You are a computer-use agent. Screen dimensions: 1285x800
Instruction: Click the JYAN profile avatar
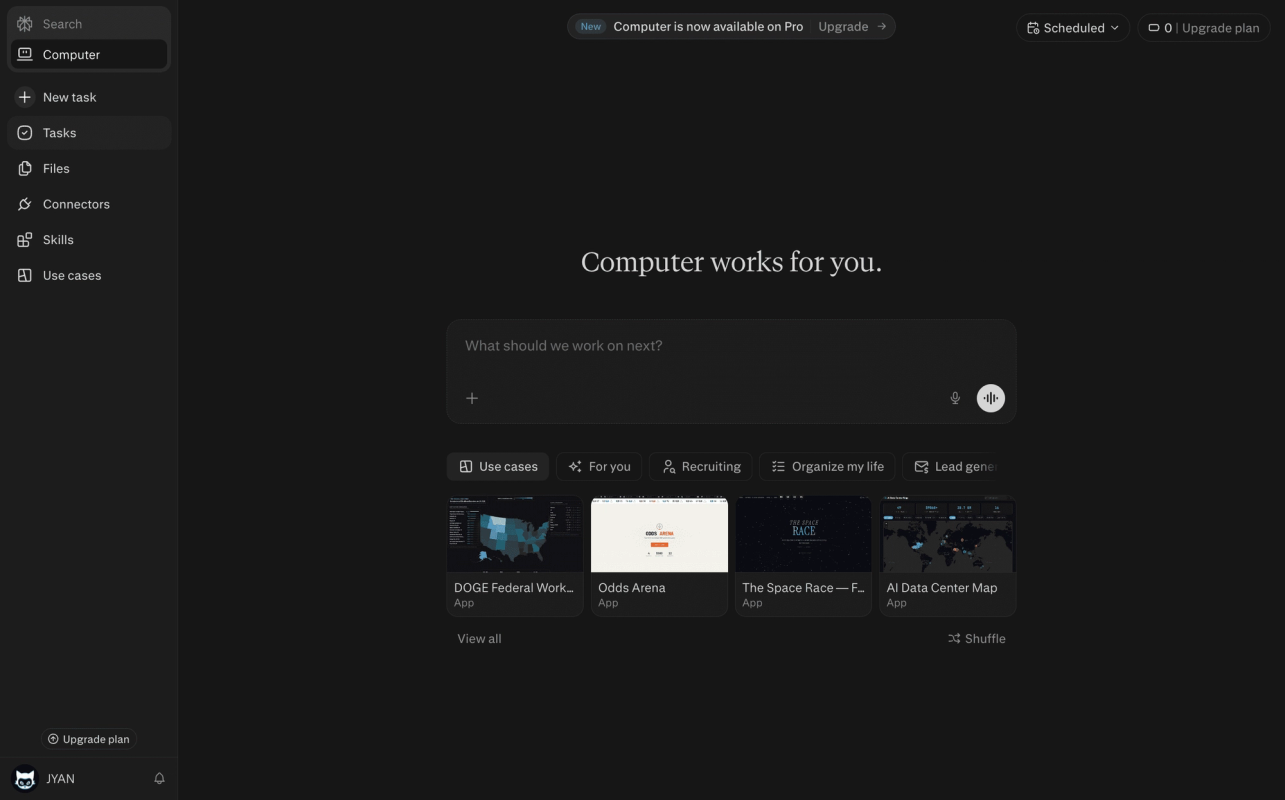tap(25, 778)
